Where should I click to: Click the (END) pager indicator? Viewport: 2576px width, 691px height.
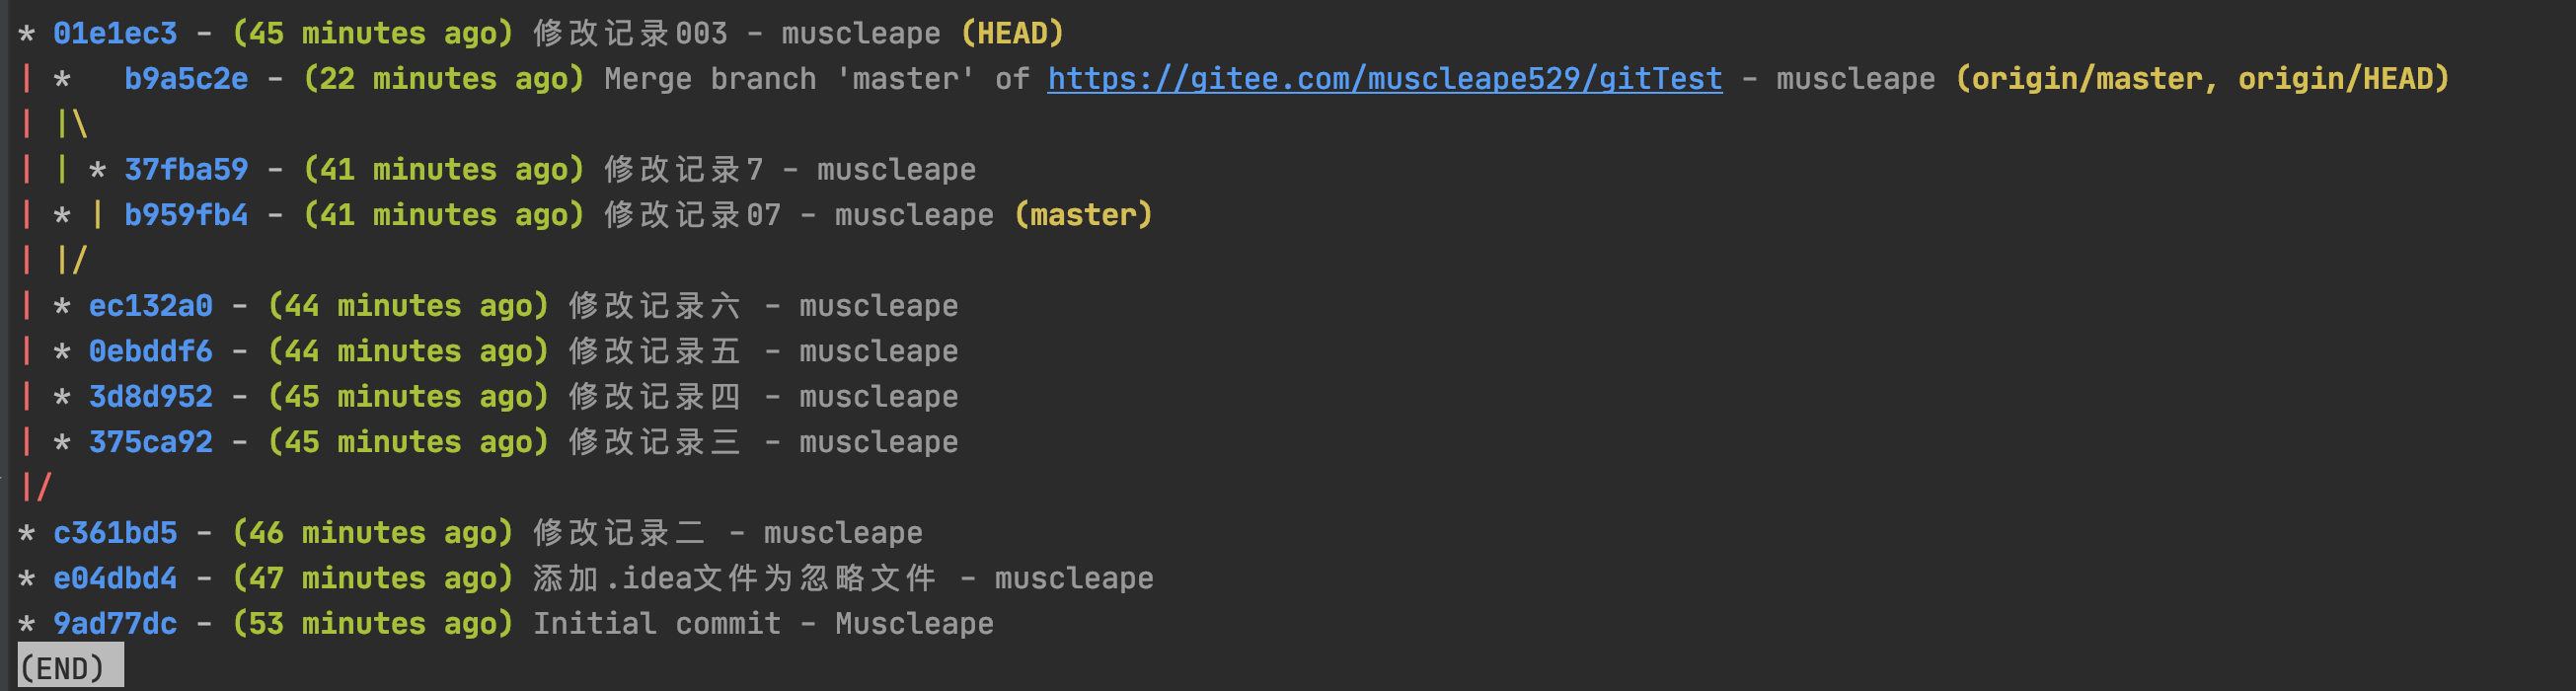(62, 668)
